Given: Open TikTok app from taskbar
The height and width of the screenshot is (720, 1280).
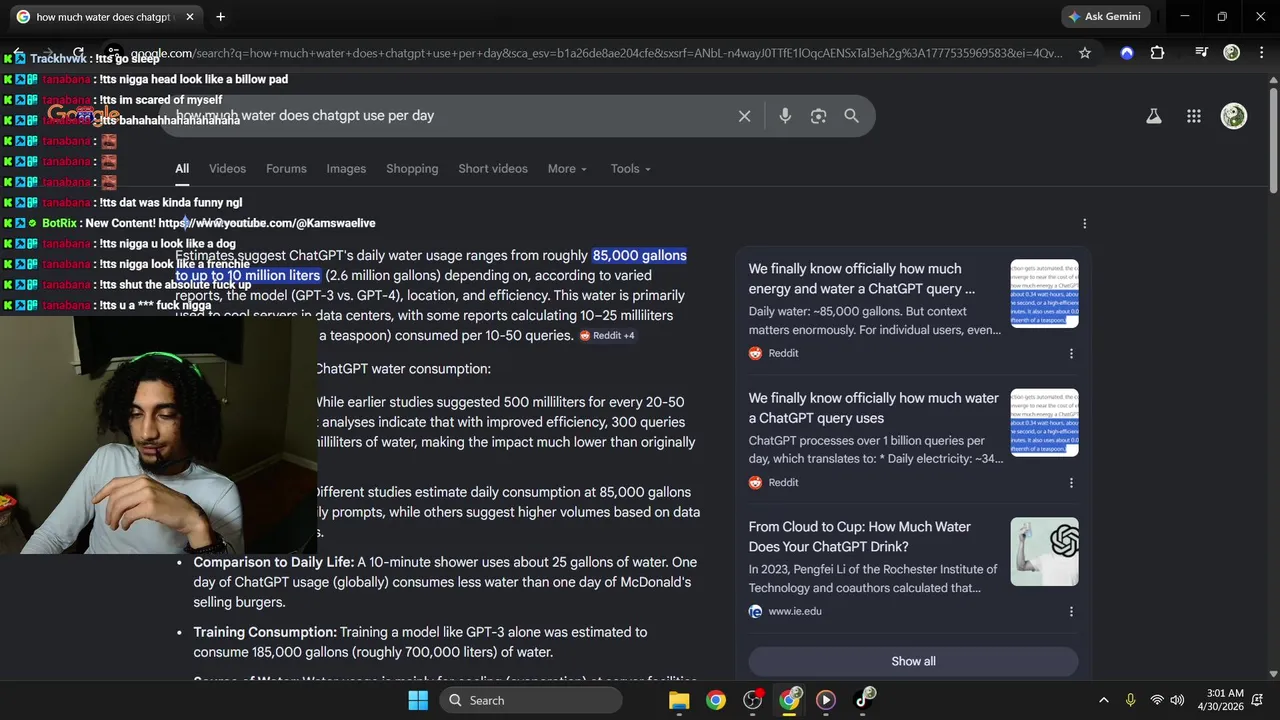Looking at the screenshot, I should coord(864,700).
